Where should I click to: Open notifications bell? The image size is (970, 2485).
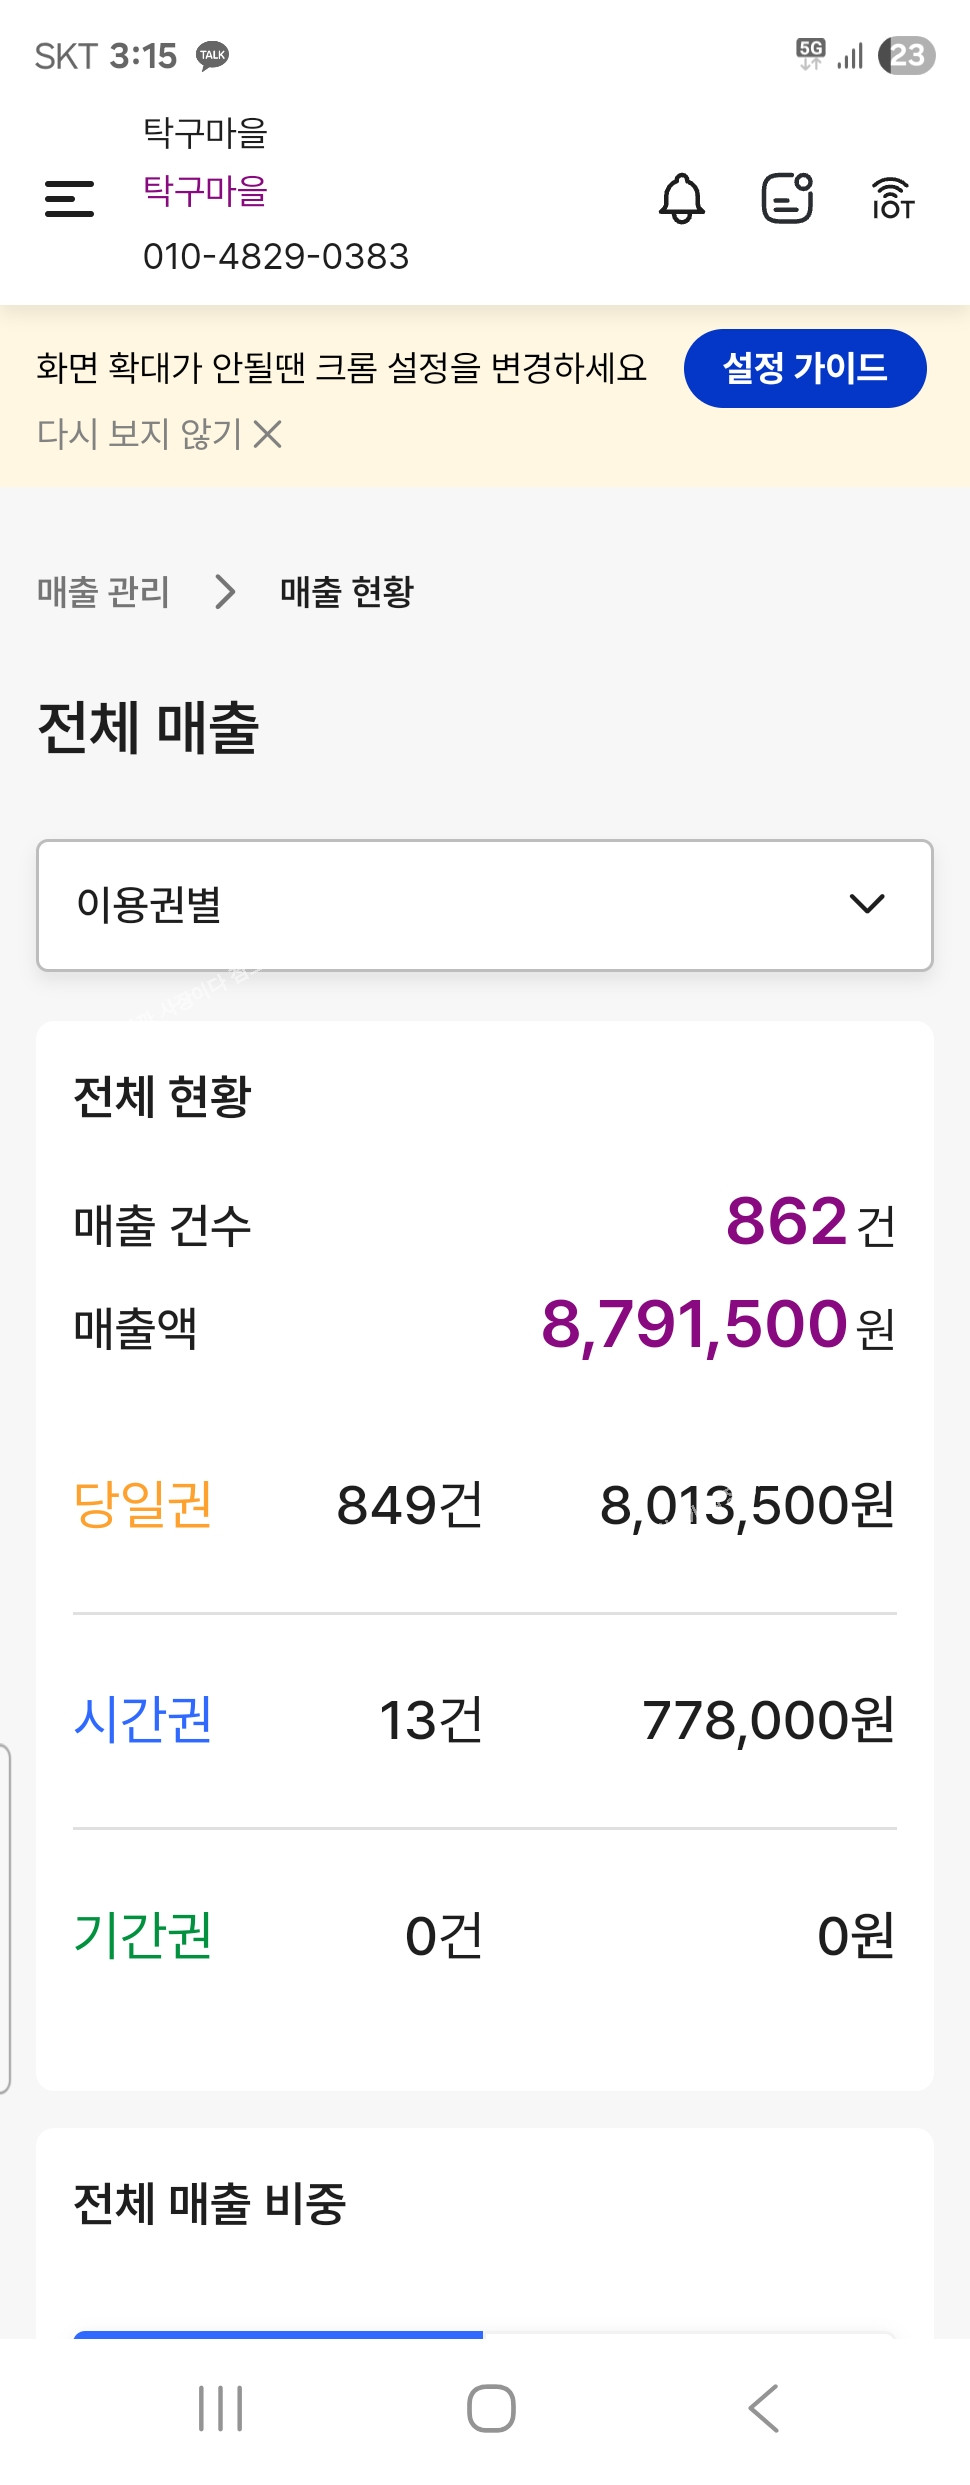[682, 198]
